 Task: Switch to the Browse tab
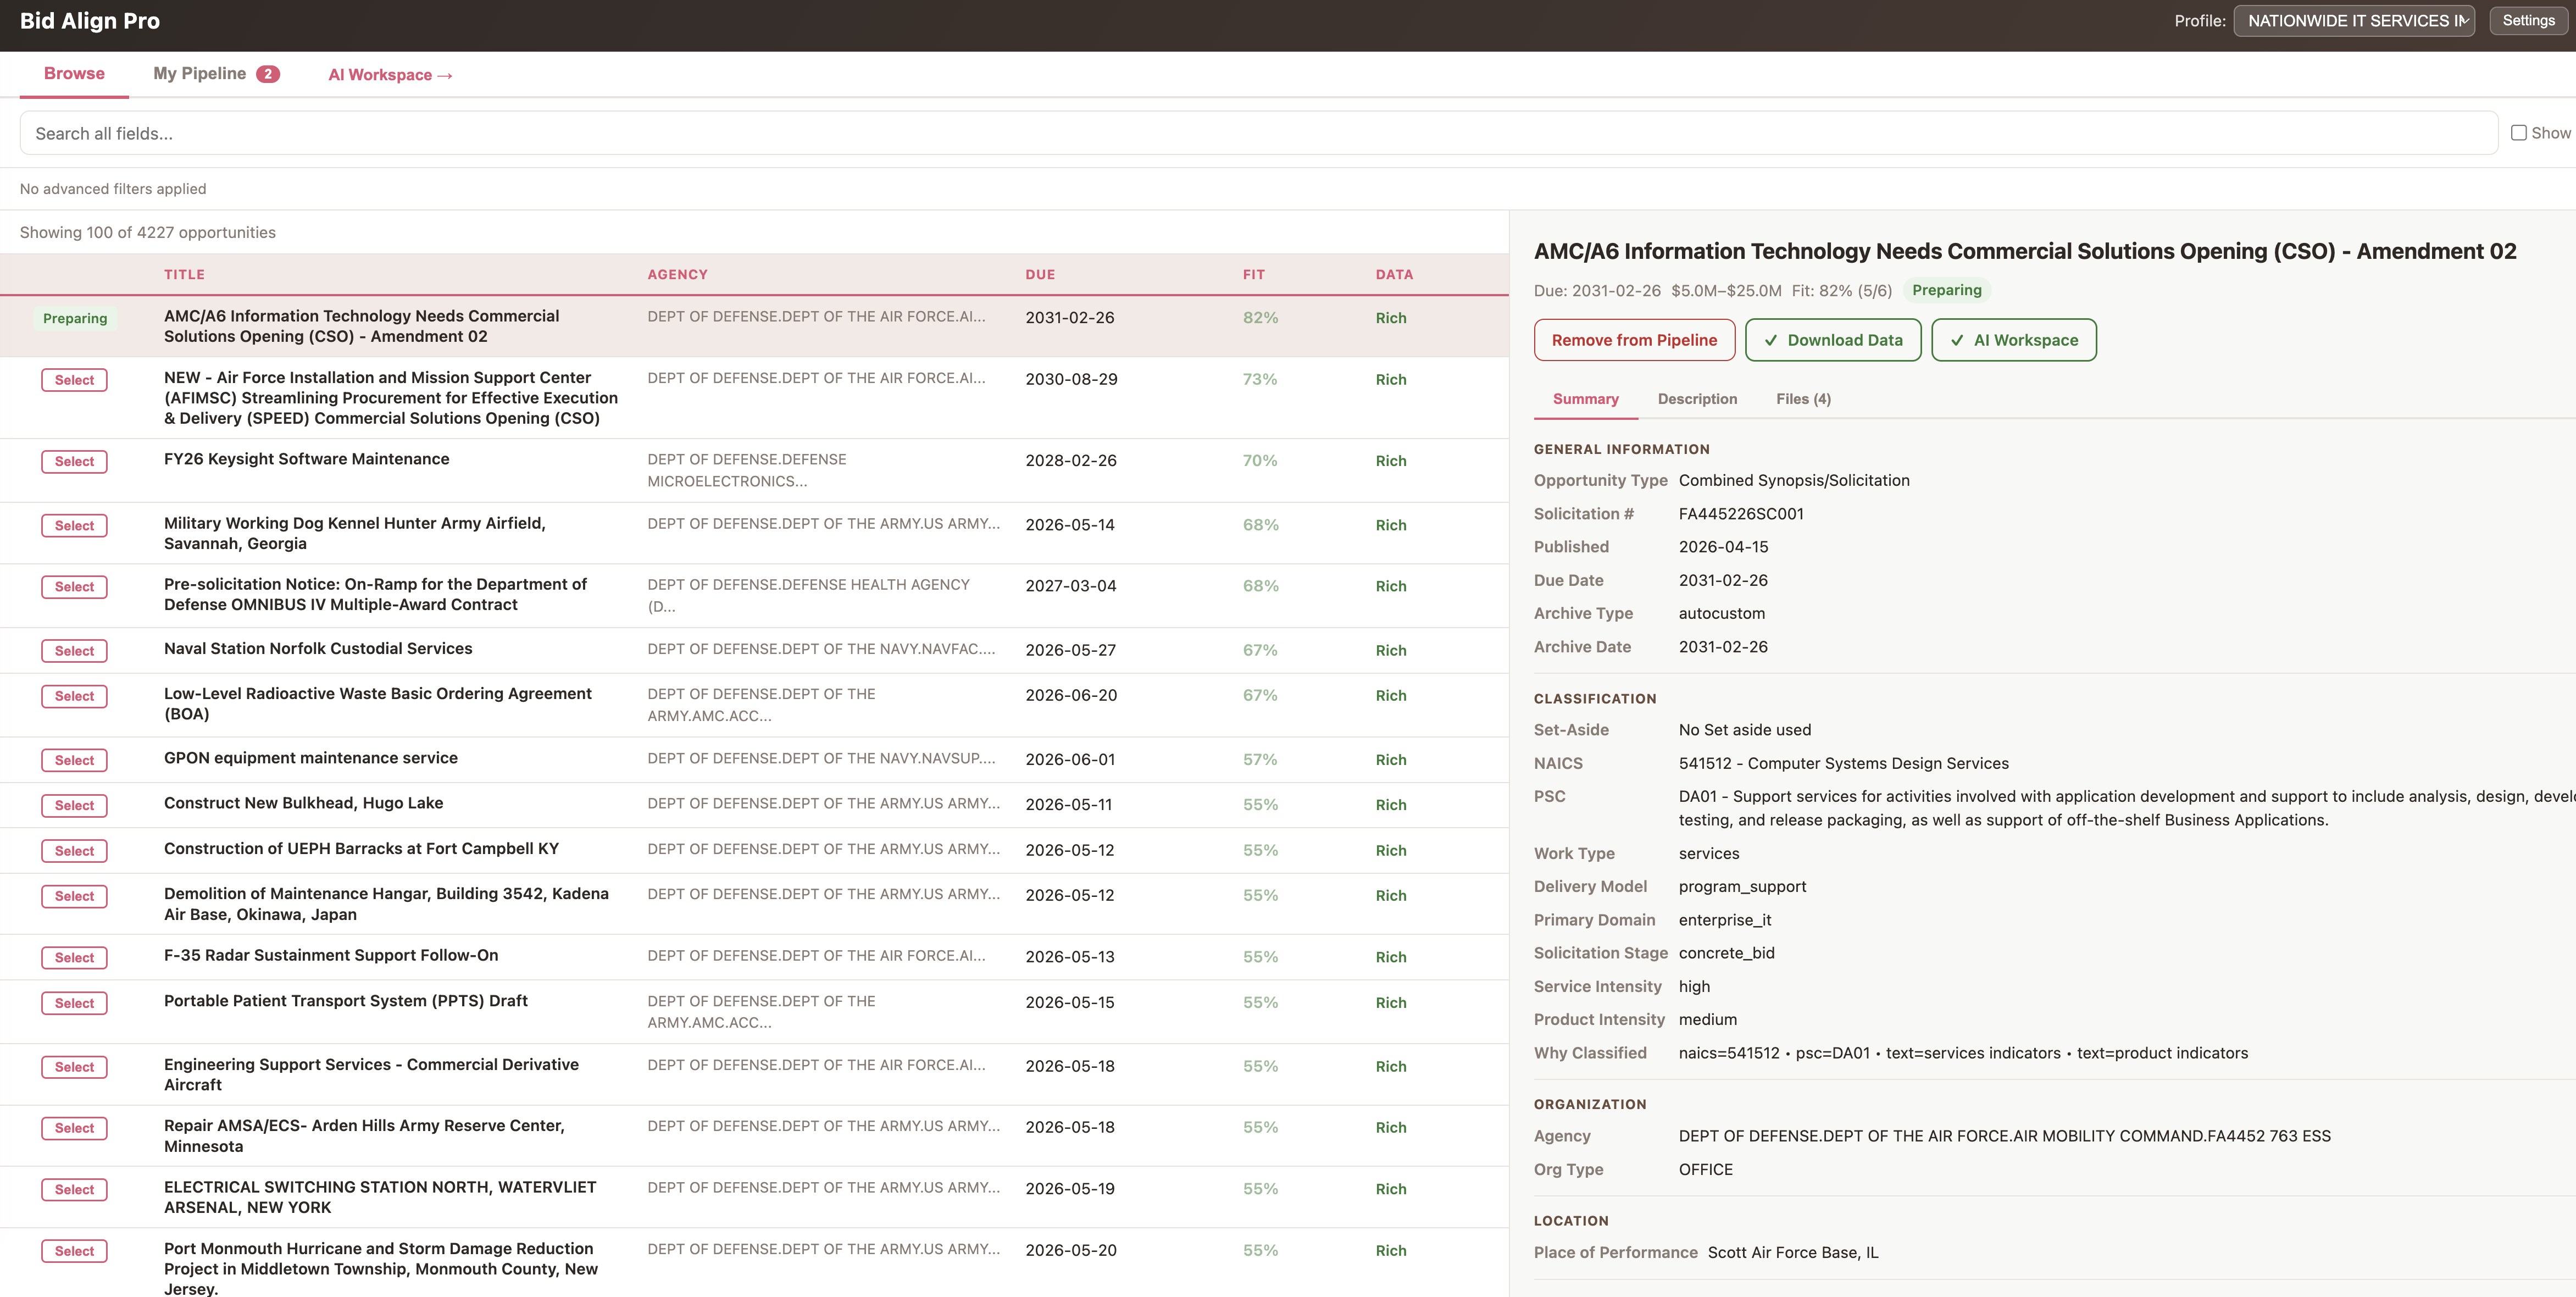[x=74, y=74]
